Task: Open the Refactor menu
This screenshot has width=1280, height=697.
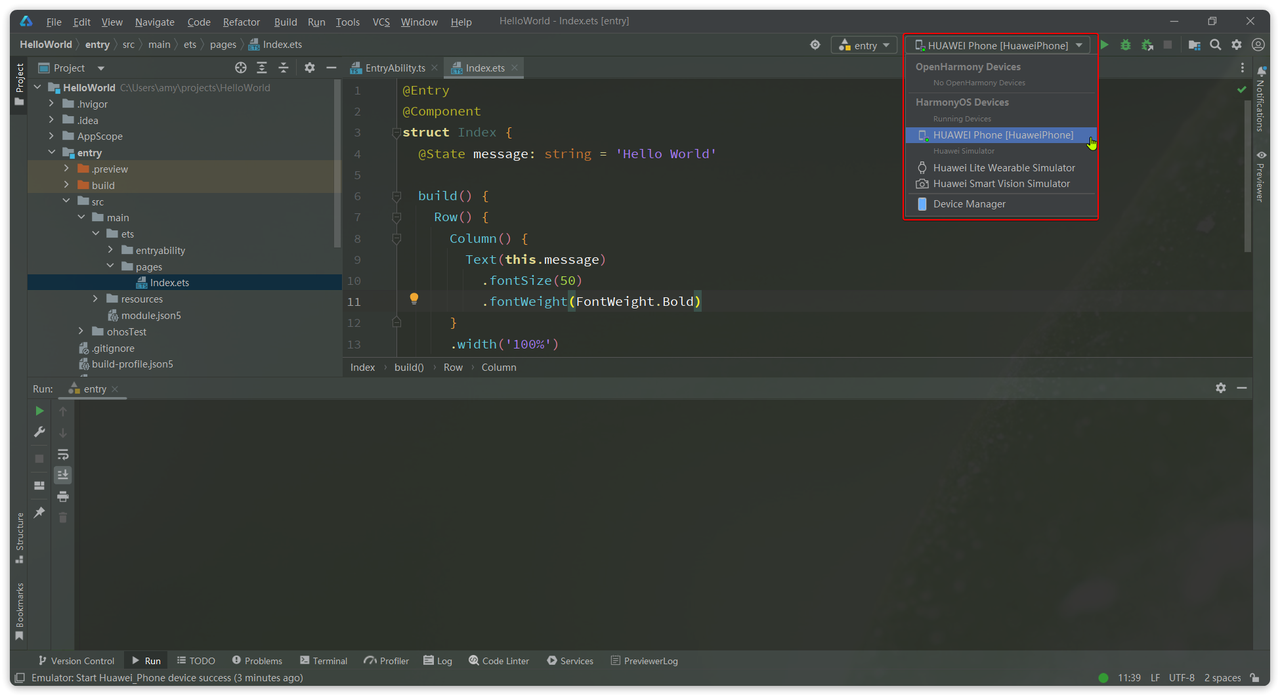Action: [241, 22]
